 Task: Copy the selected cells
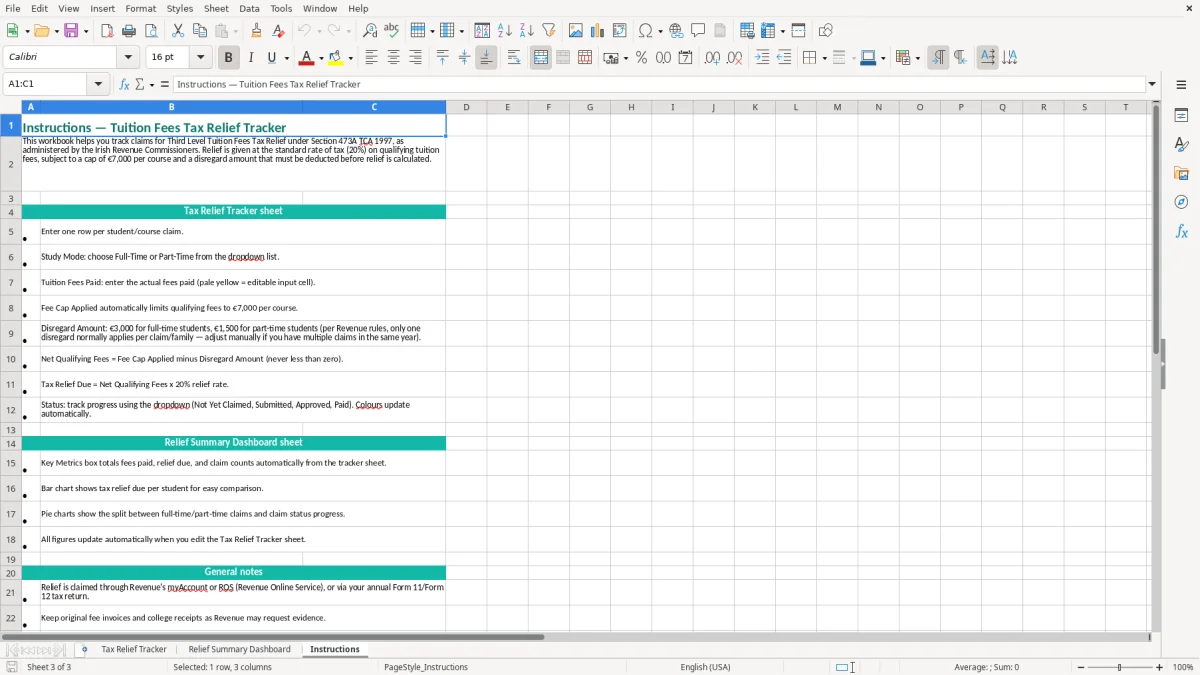pyautogui.click(x=200, y=31)
